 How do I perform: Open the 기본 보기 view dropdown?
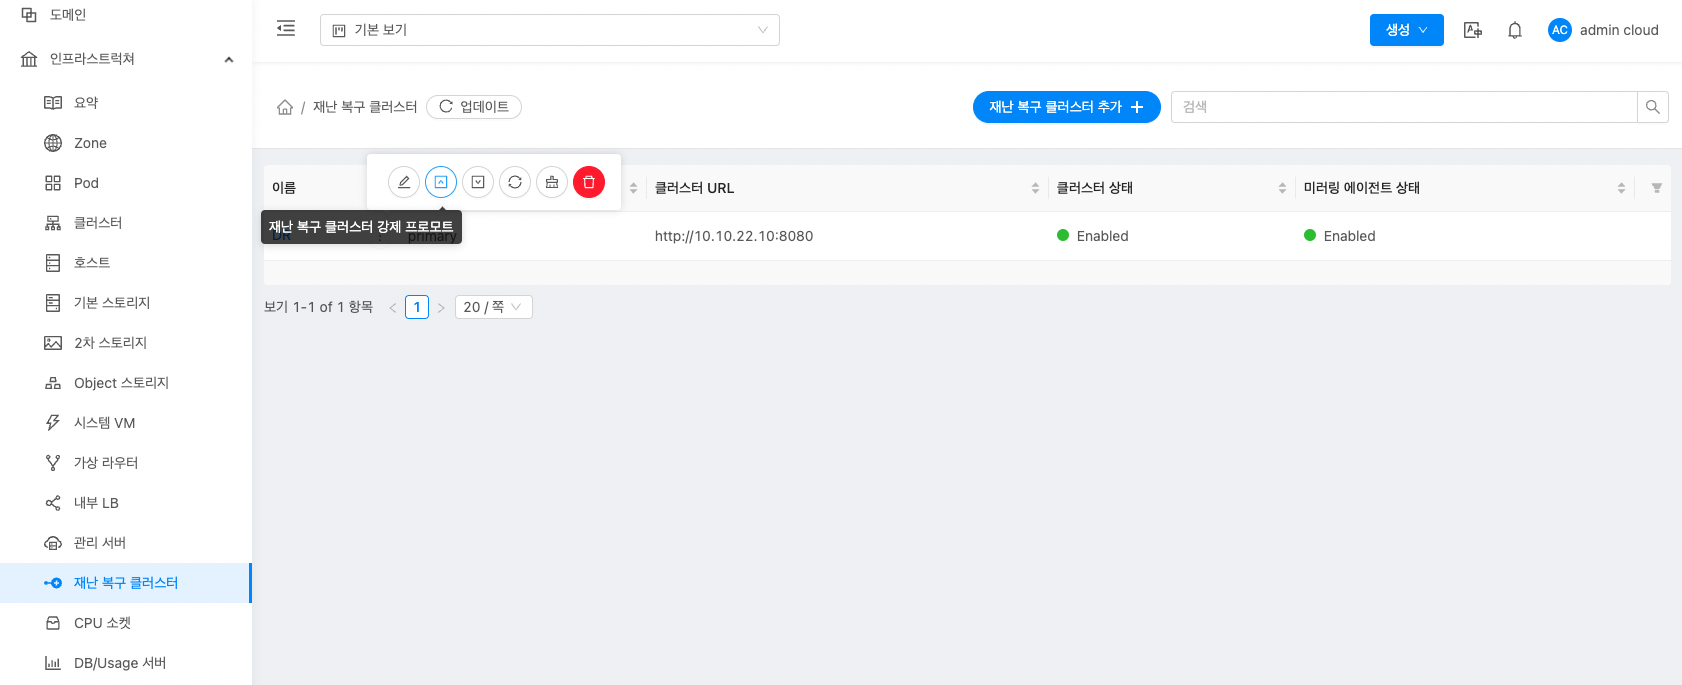coord(549,30)
